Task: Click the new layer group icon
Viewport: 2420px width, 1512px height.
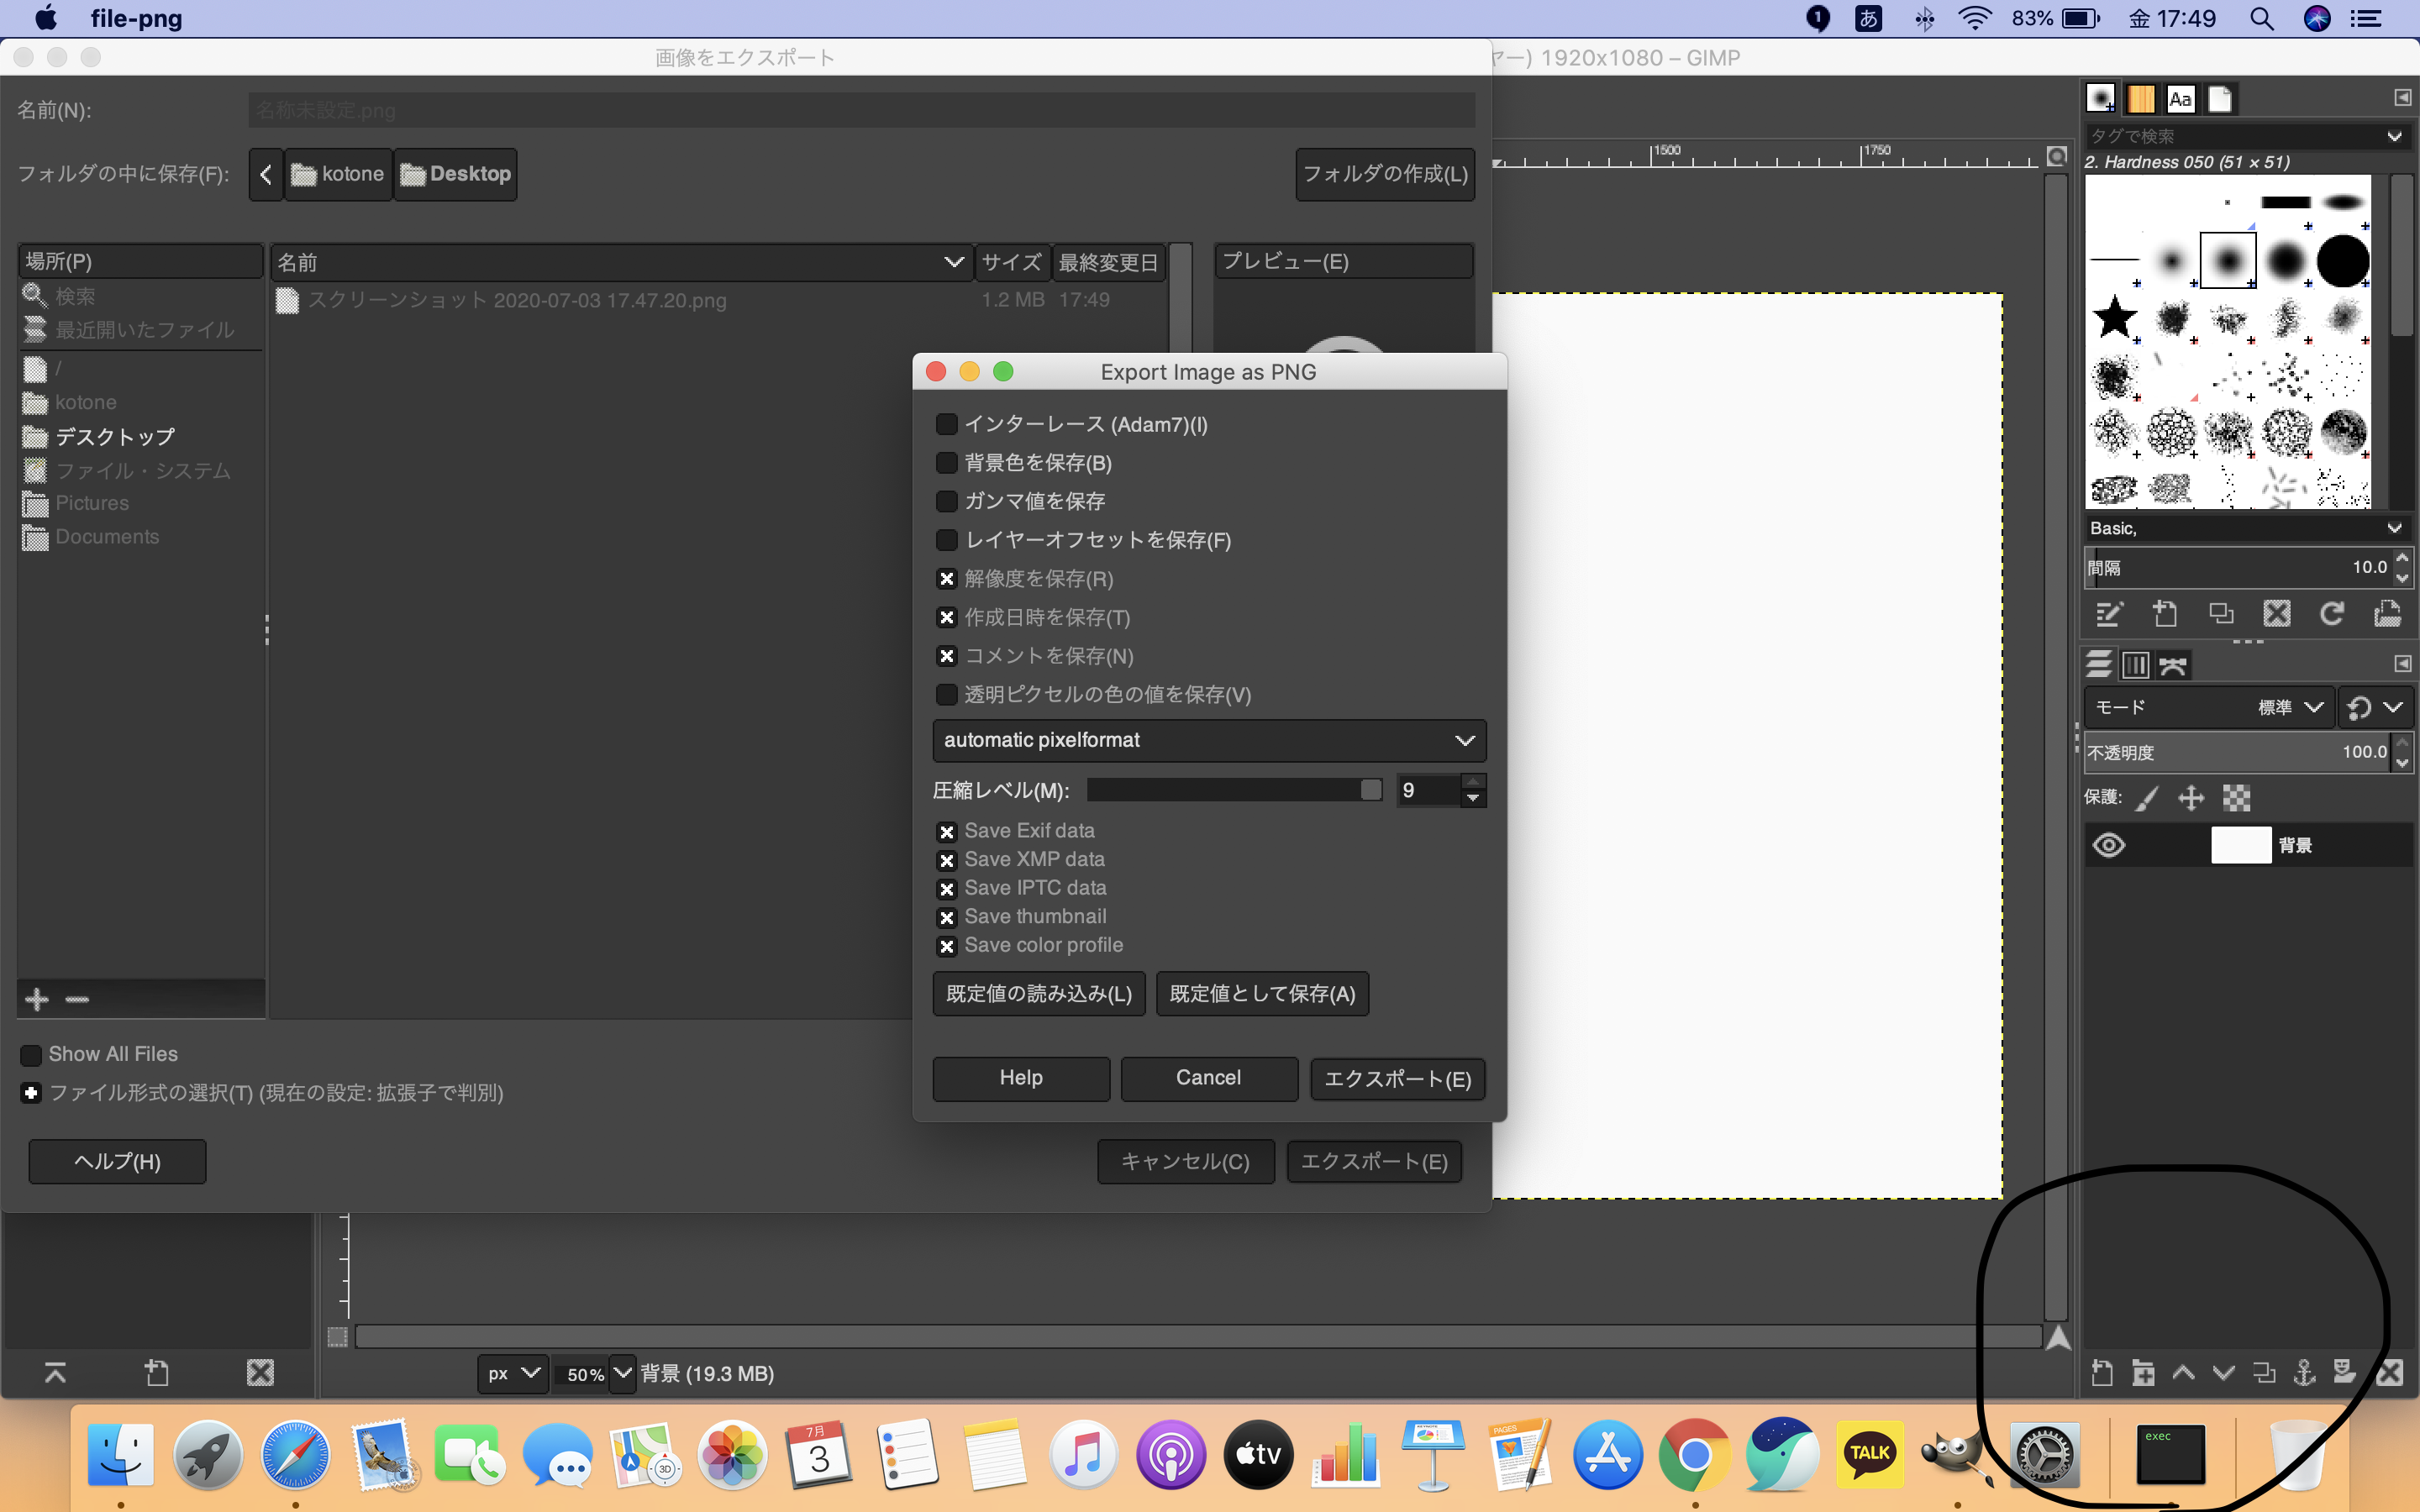Action: tap(2143, 1372)
